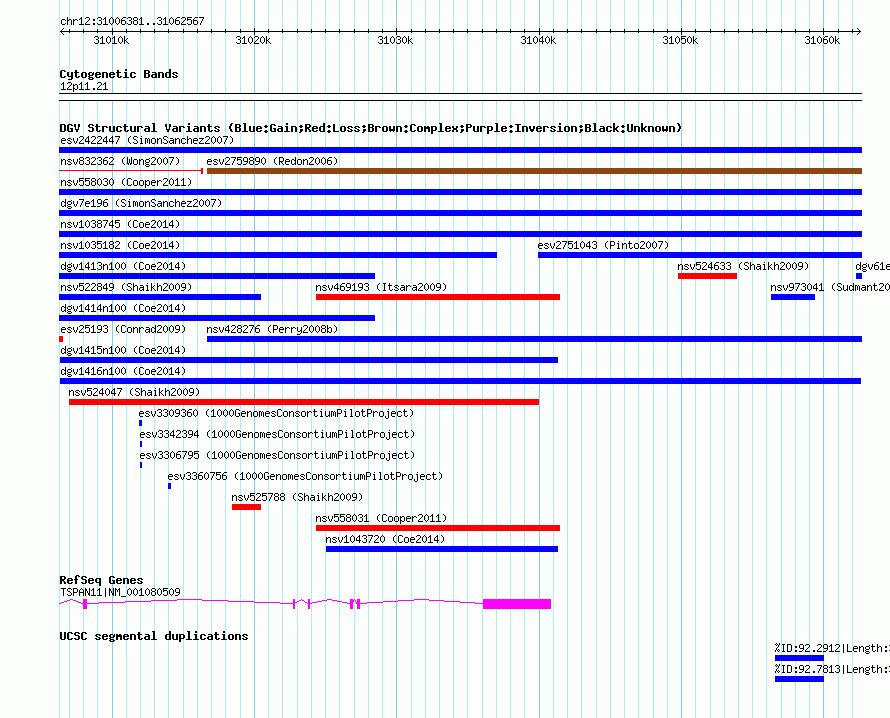The height and width of the screenshot is (718, 890).
Task: Click UCSC segmental duplications track title
Action: (154, 636)
